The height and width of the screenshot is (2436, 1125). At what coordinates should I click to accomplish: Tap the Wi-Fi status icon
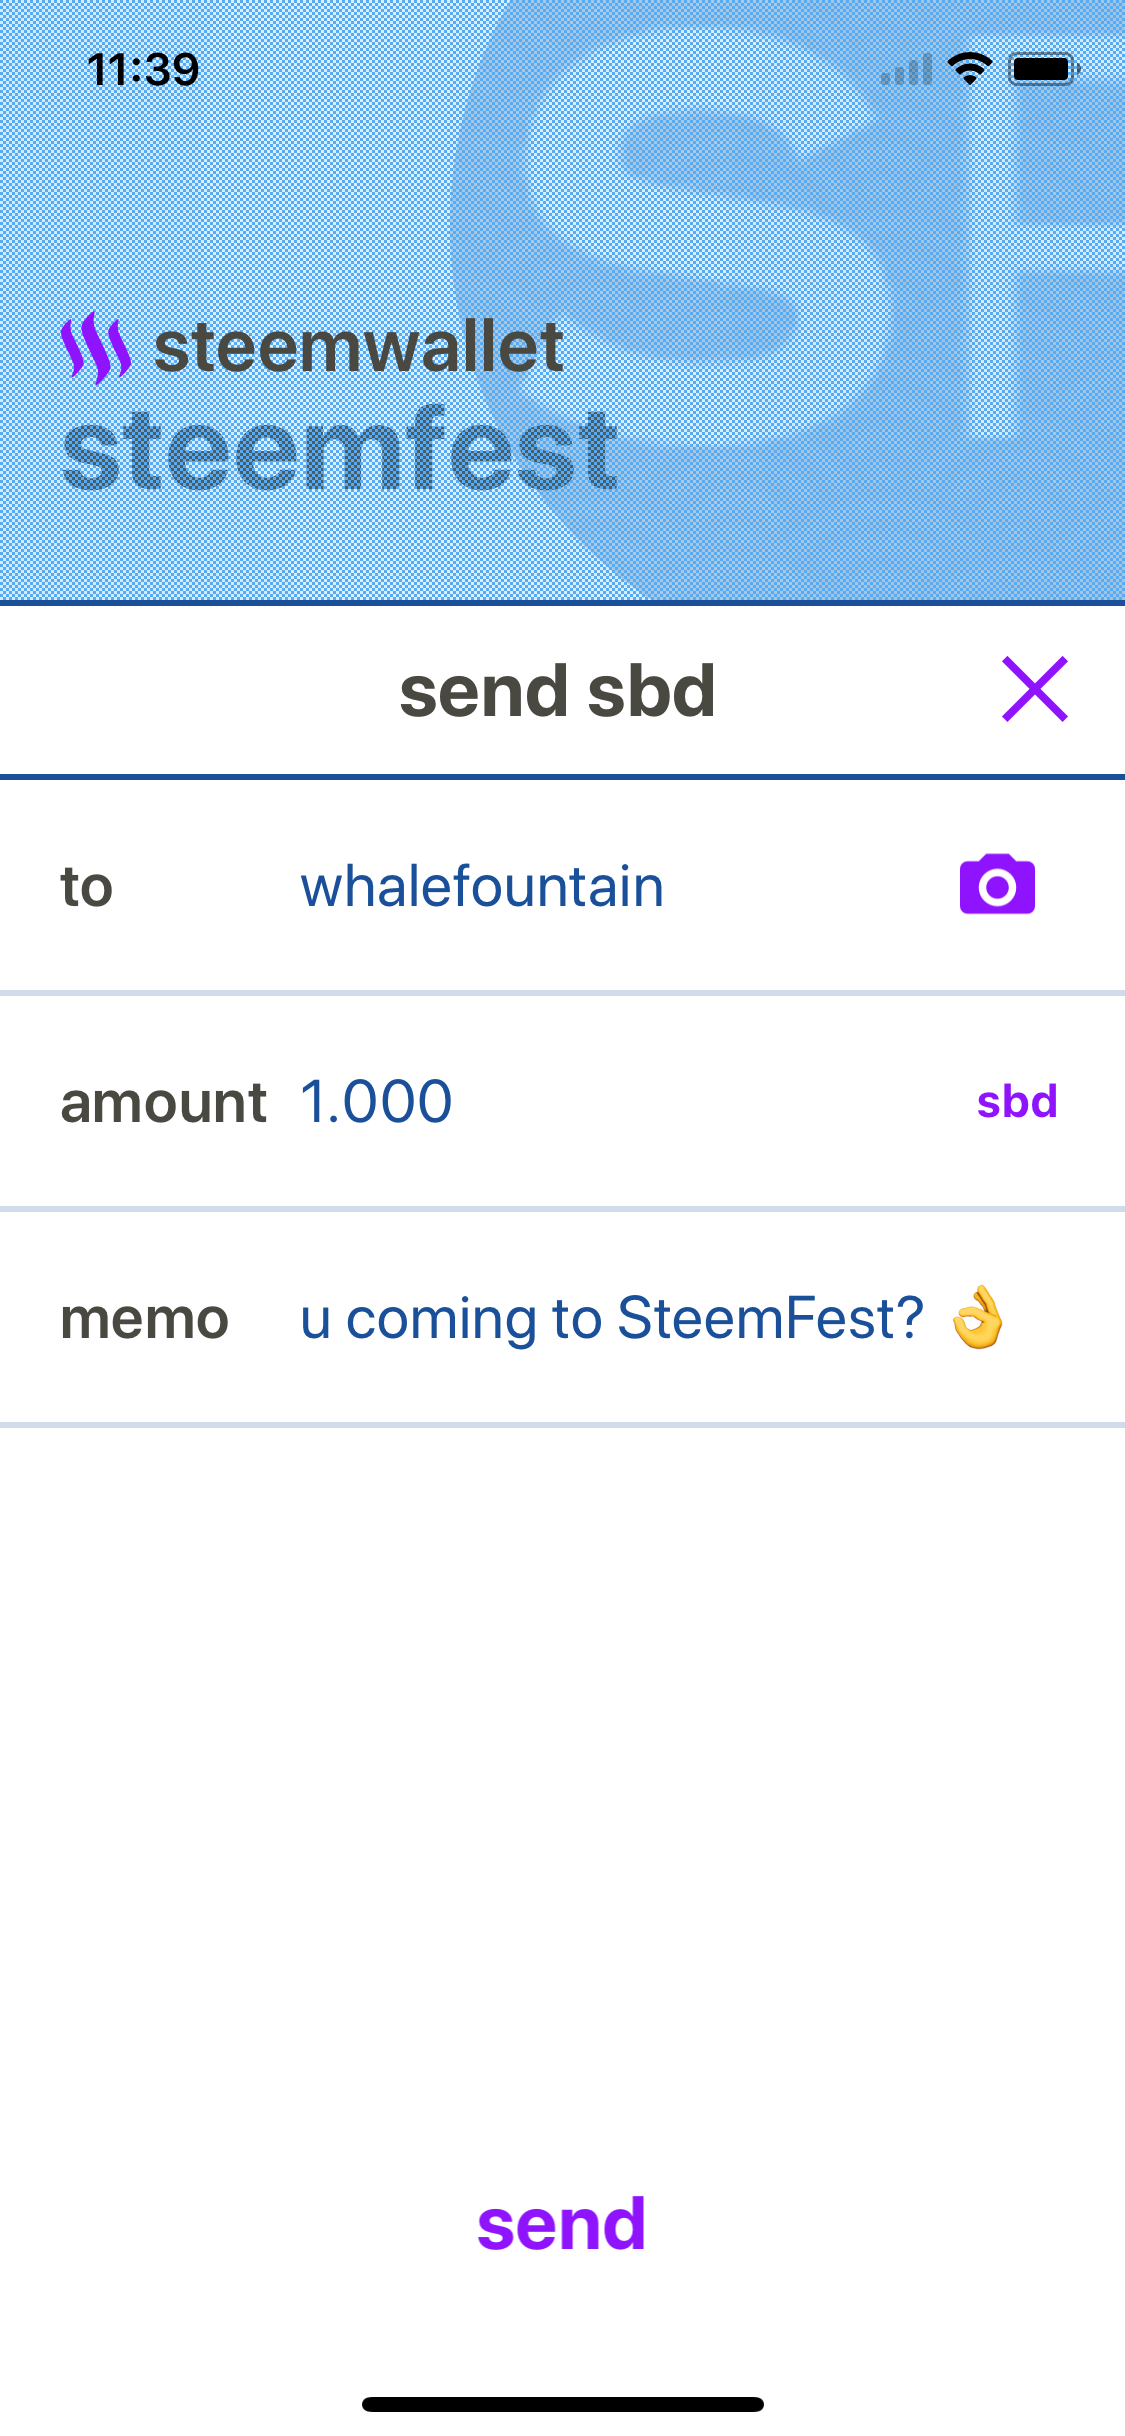(969, 69)
